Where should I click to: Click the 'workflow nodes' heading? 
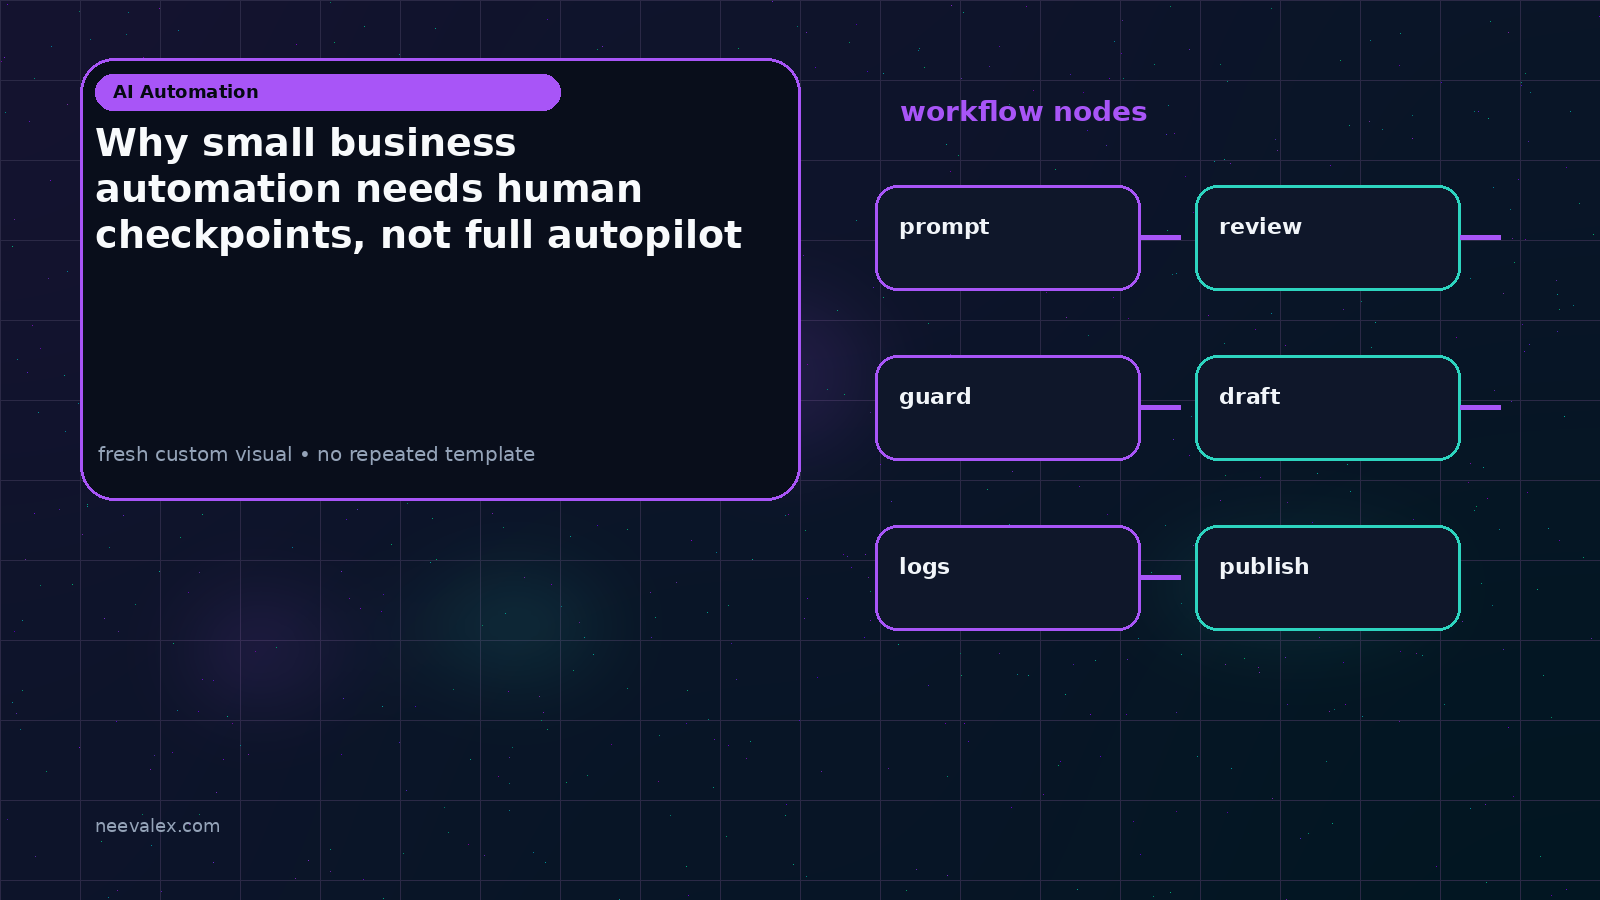1023,112
